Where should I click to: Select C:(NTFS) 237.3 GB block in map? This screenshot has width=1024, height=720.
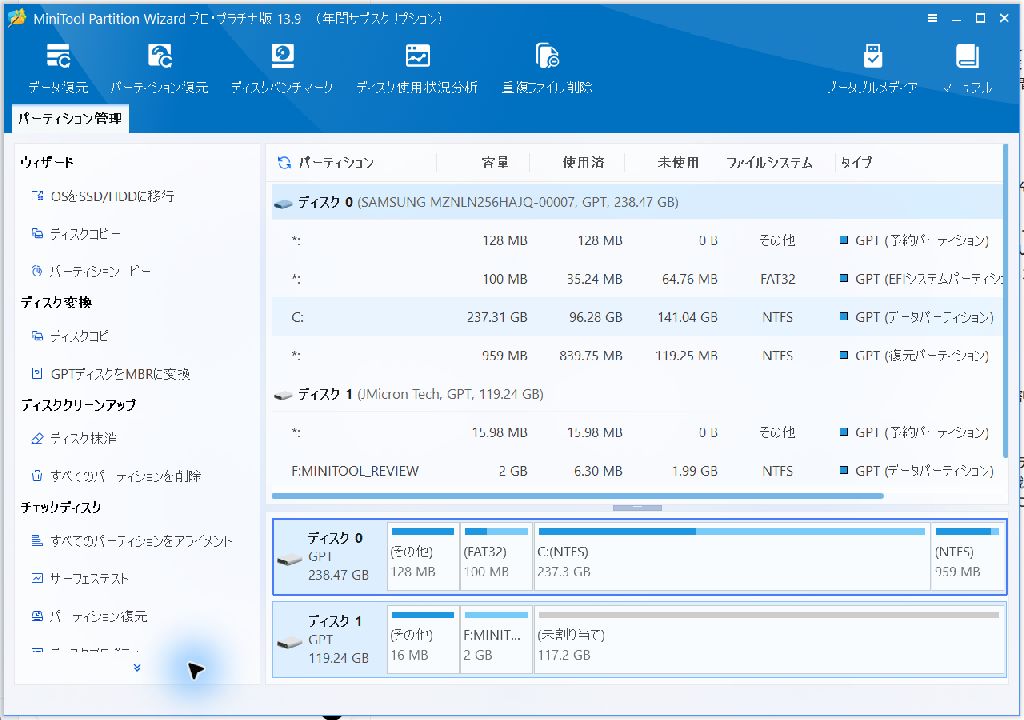tap(732, 557)
